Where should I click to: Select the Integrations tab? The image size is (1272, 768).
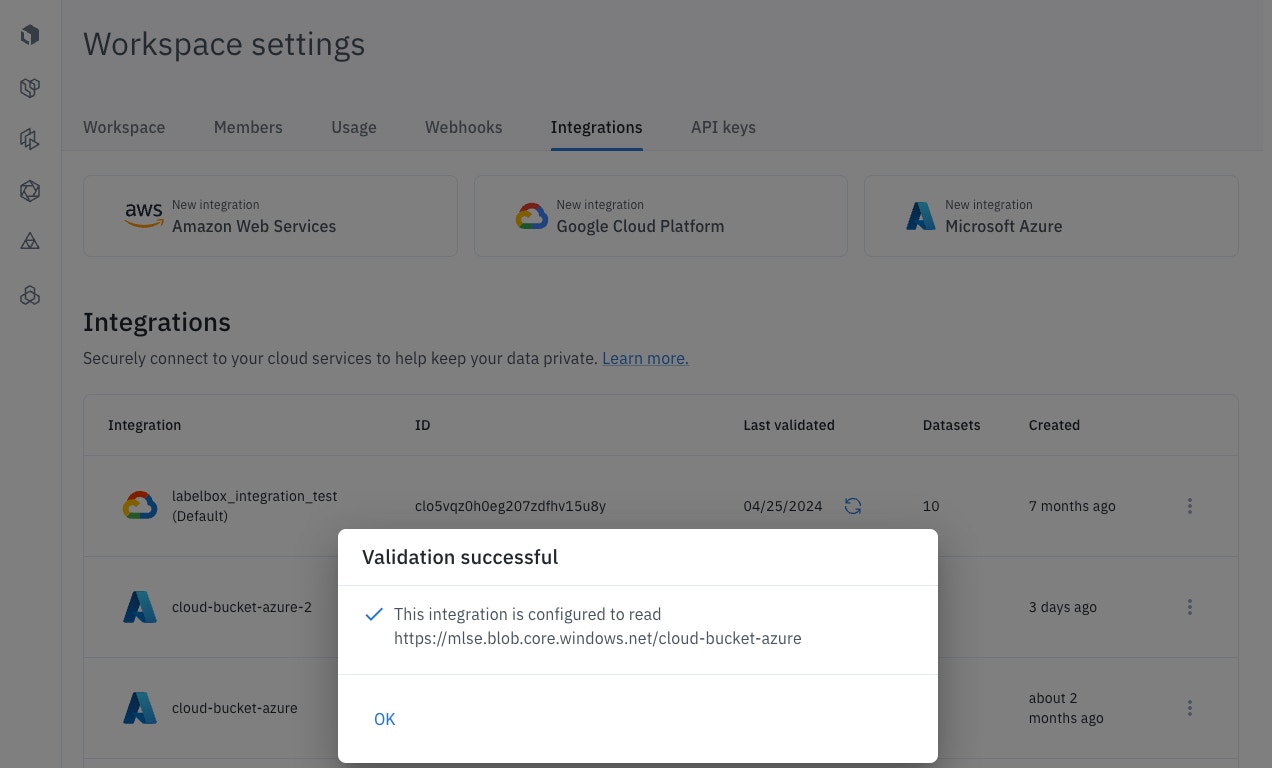[x=597, y=127]
